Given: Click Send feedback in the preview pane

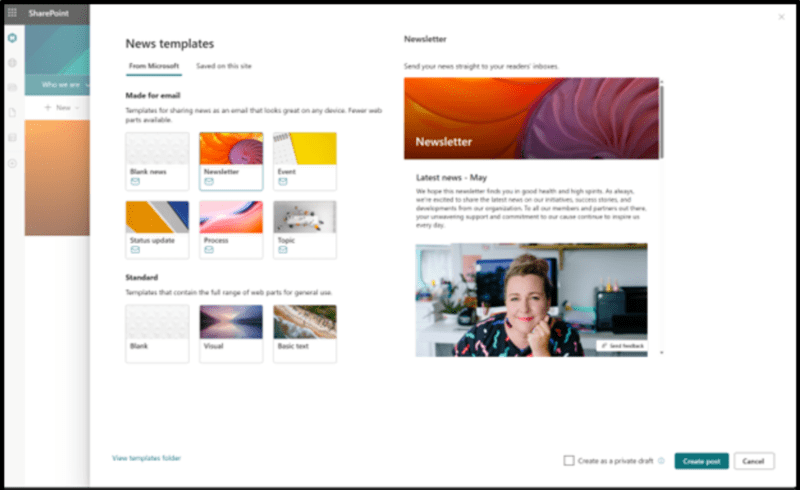Looking at the screenshot, I should pos(622,346).
